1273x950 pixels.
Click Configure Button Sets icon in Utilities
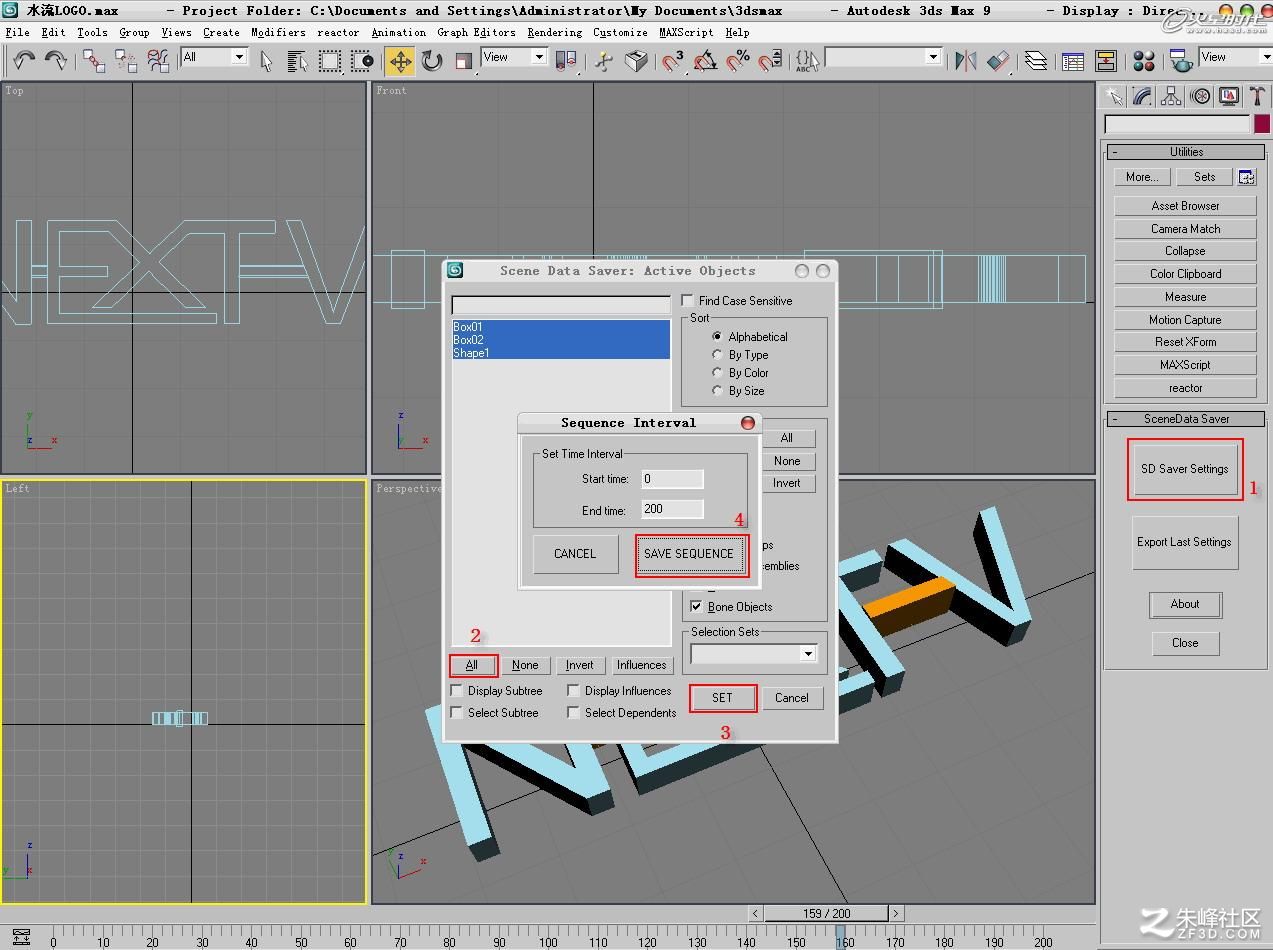[1246, 177]
